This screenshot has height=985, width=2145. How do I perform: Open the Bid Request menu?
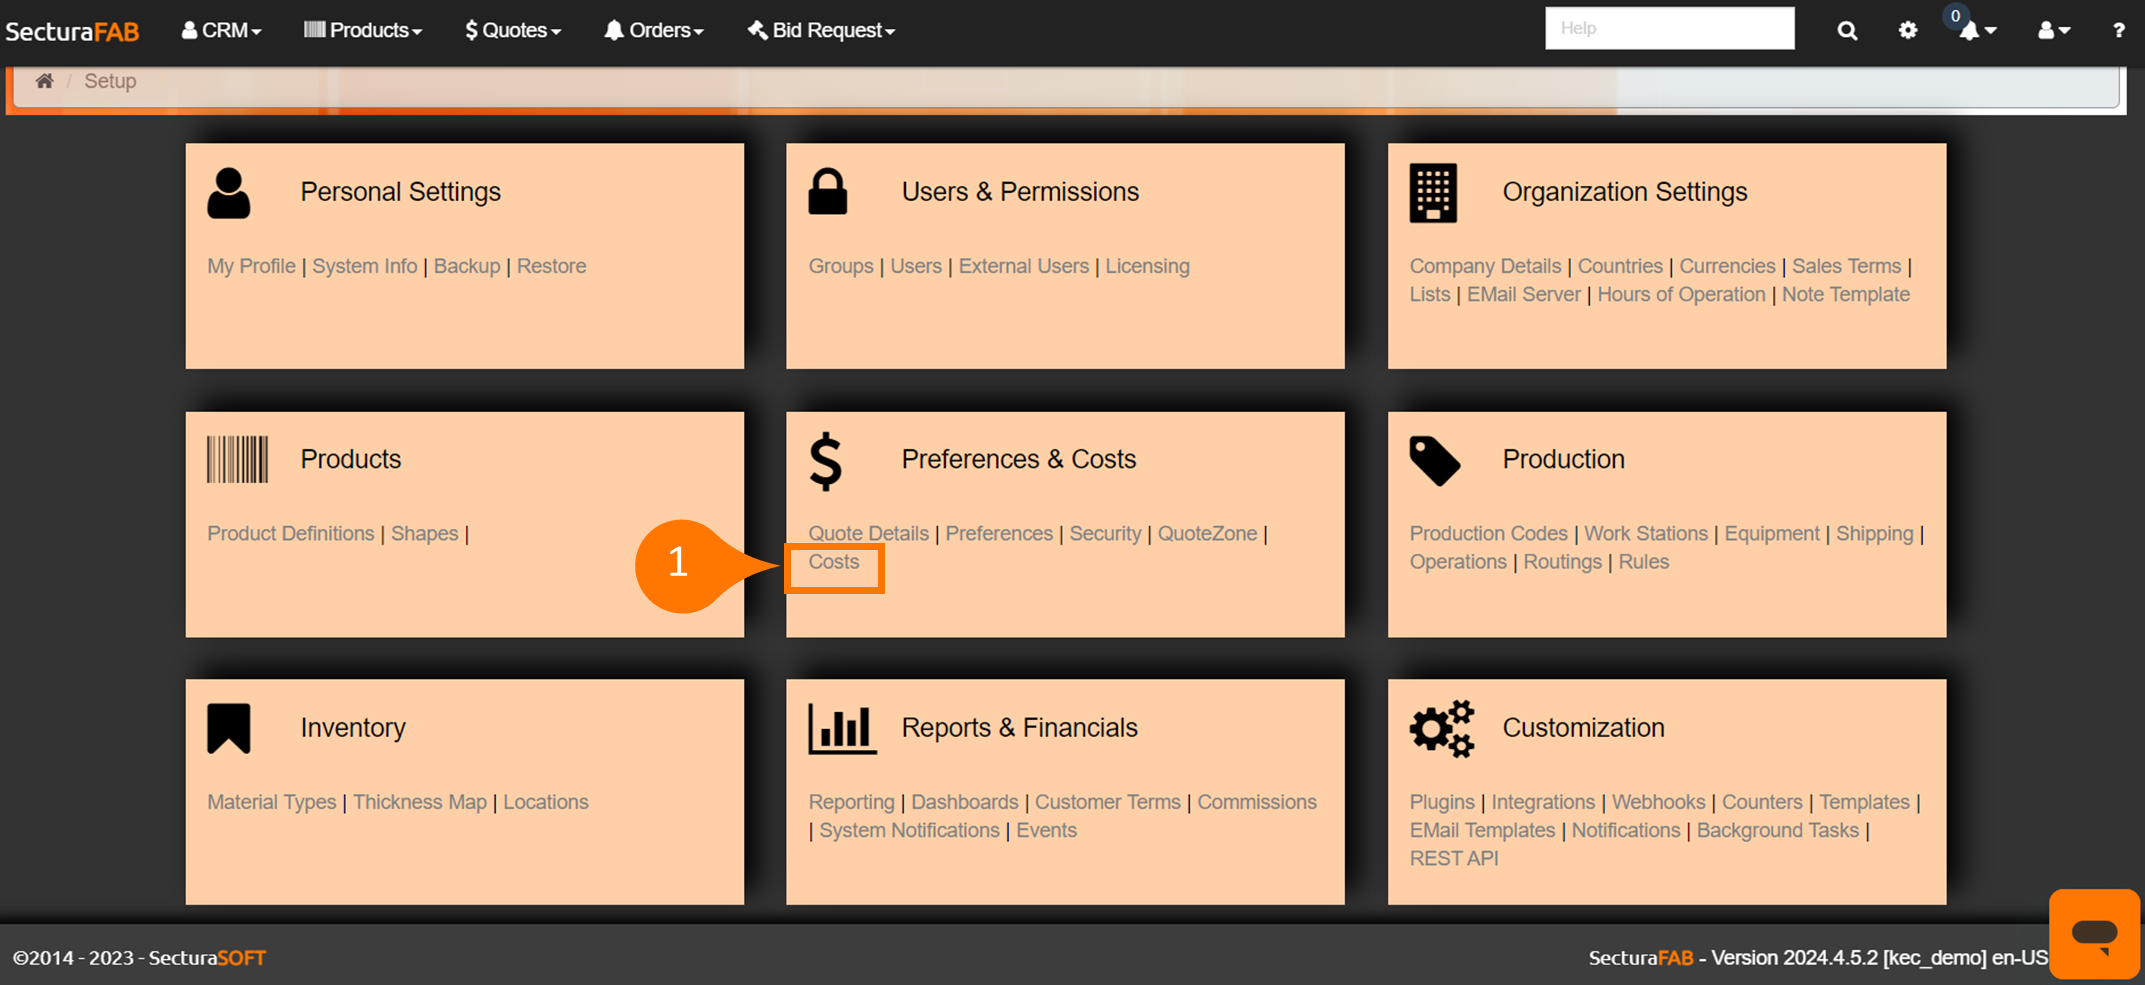(821, 30)
